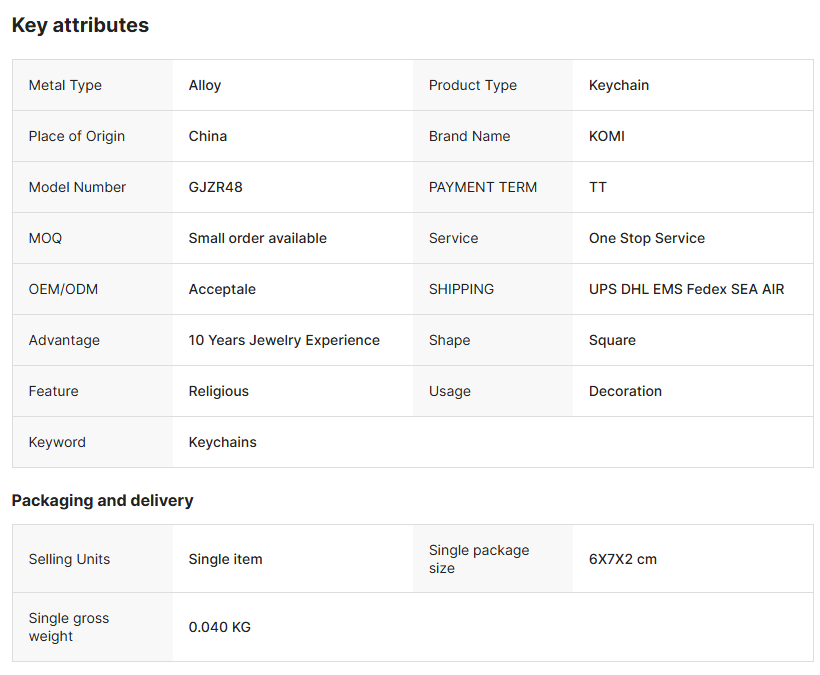Click the Decoration usage value
Viewport: 820px width, 675px height.
[625, 391]
